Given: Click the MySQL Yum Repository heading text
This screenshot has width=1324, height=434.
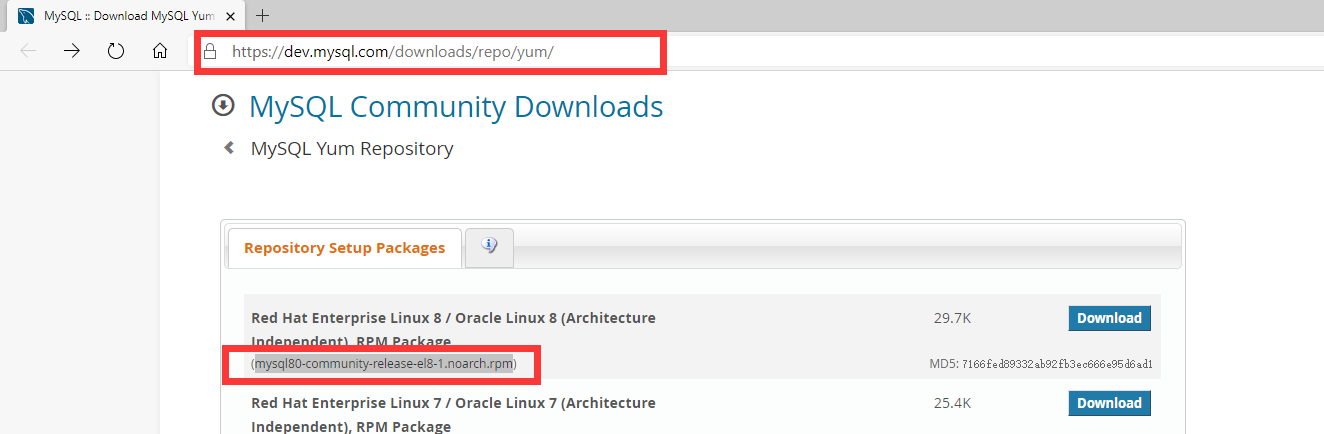Looking at the screenshot, I should [x=352, y=149].
